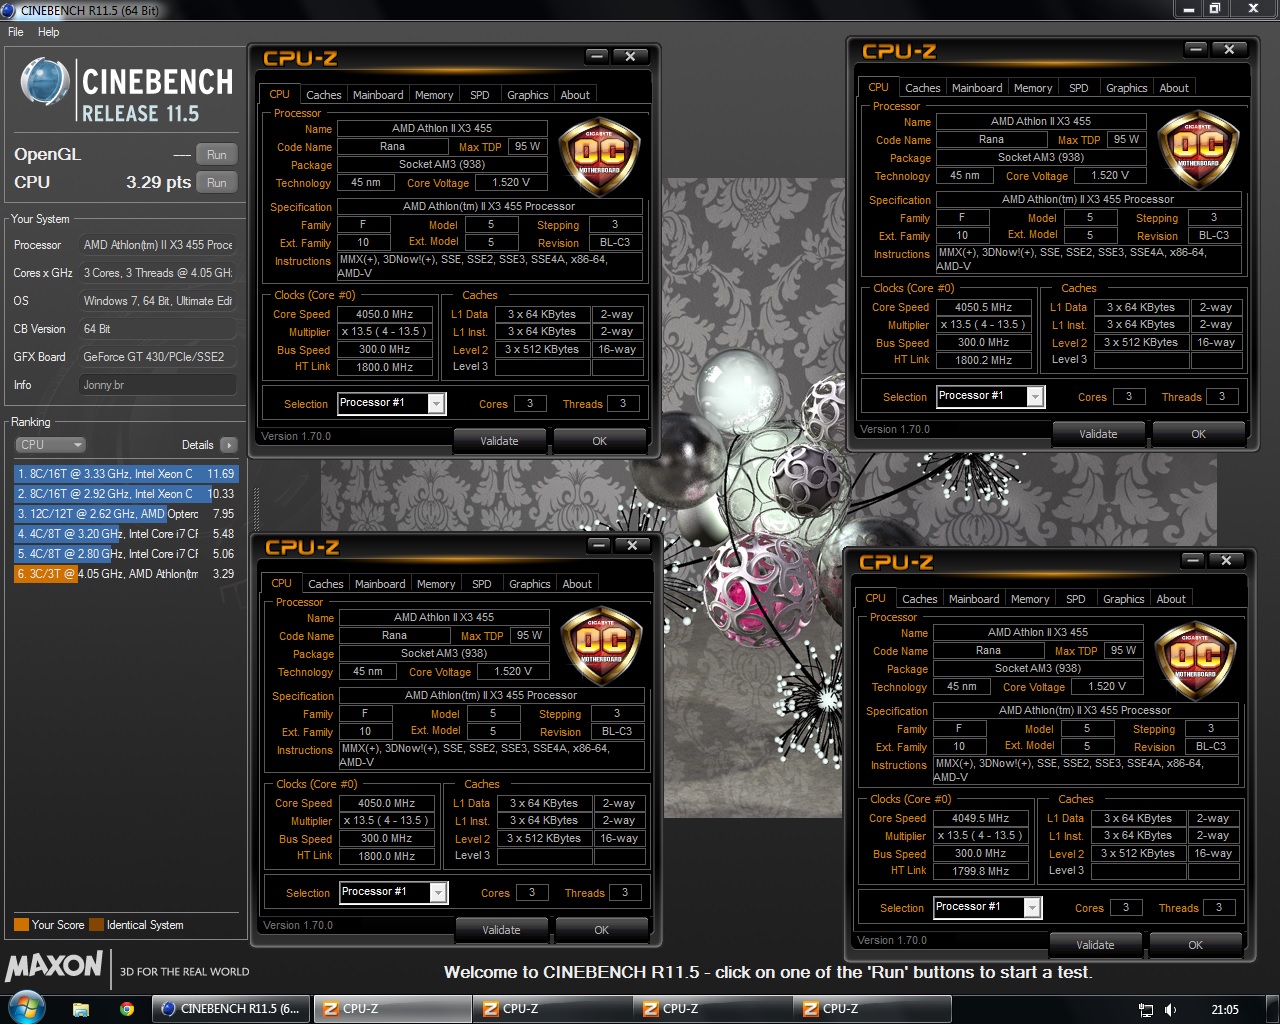Screen dimensions: 1280x1024
Task: Click Gigabyte OC badge in upper-left CPU-Z window
Action: click(x=599, y=155)
